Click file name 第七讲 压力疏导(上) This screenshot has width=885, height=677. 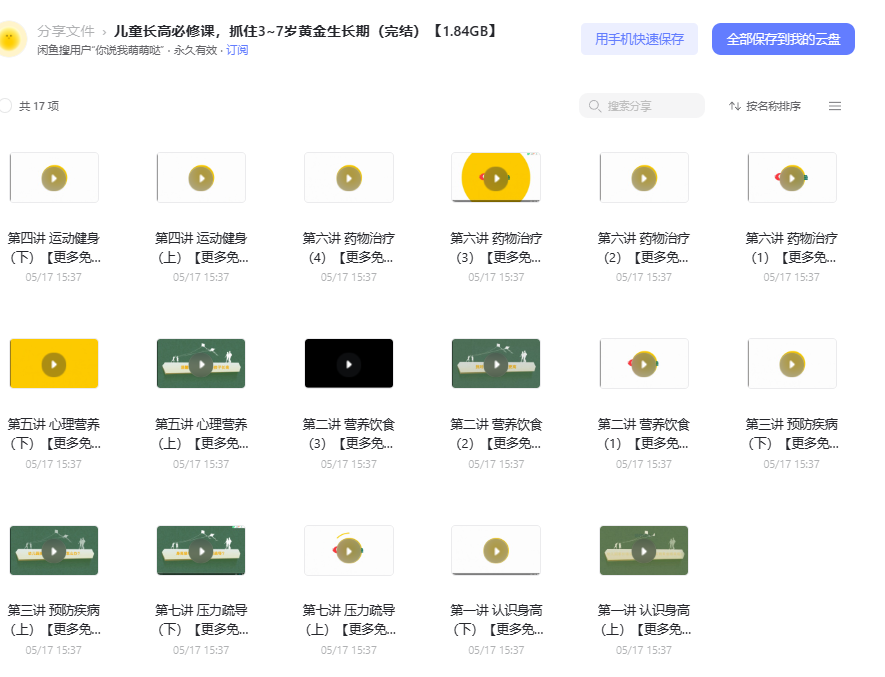coord(349,619)
